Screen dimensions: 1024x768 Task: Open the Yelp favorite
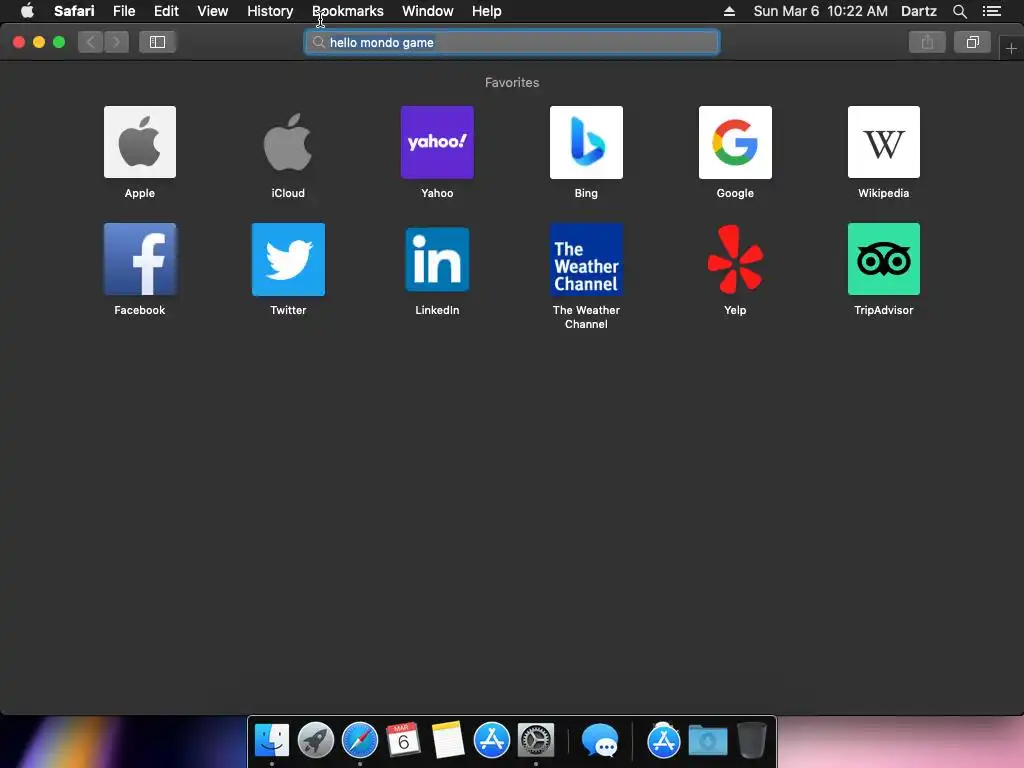[735, 259]
